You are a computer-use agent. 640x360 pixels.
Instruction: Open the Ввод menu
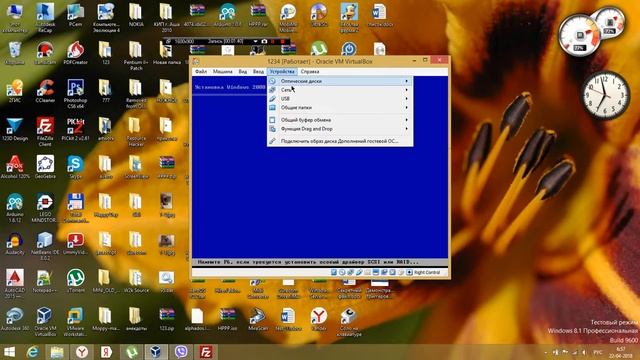(258, 71)
